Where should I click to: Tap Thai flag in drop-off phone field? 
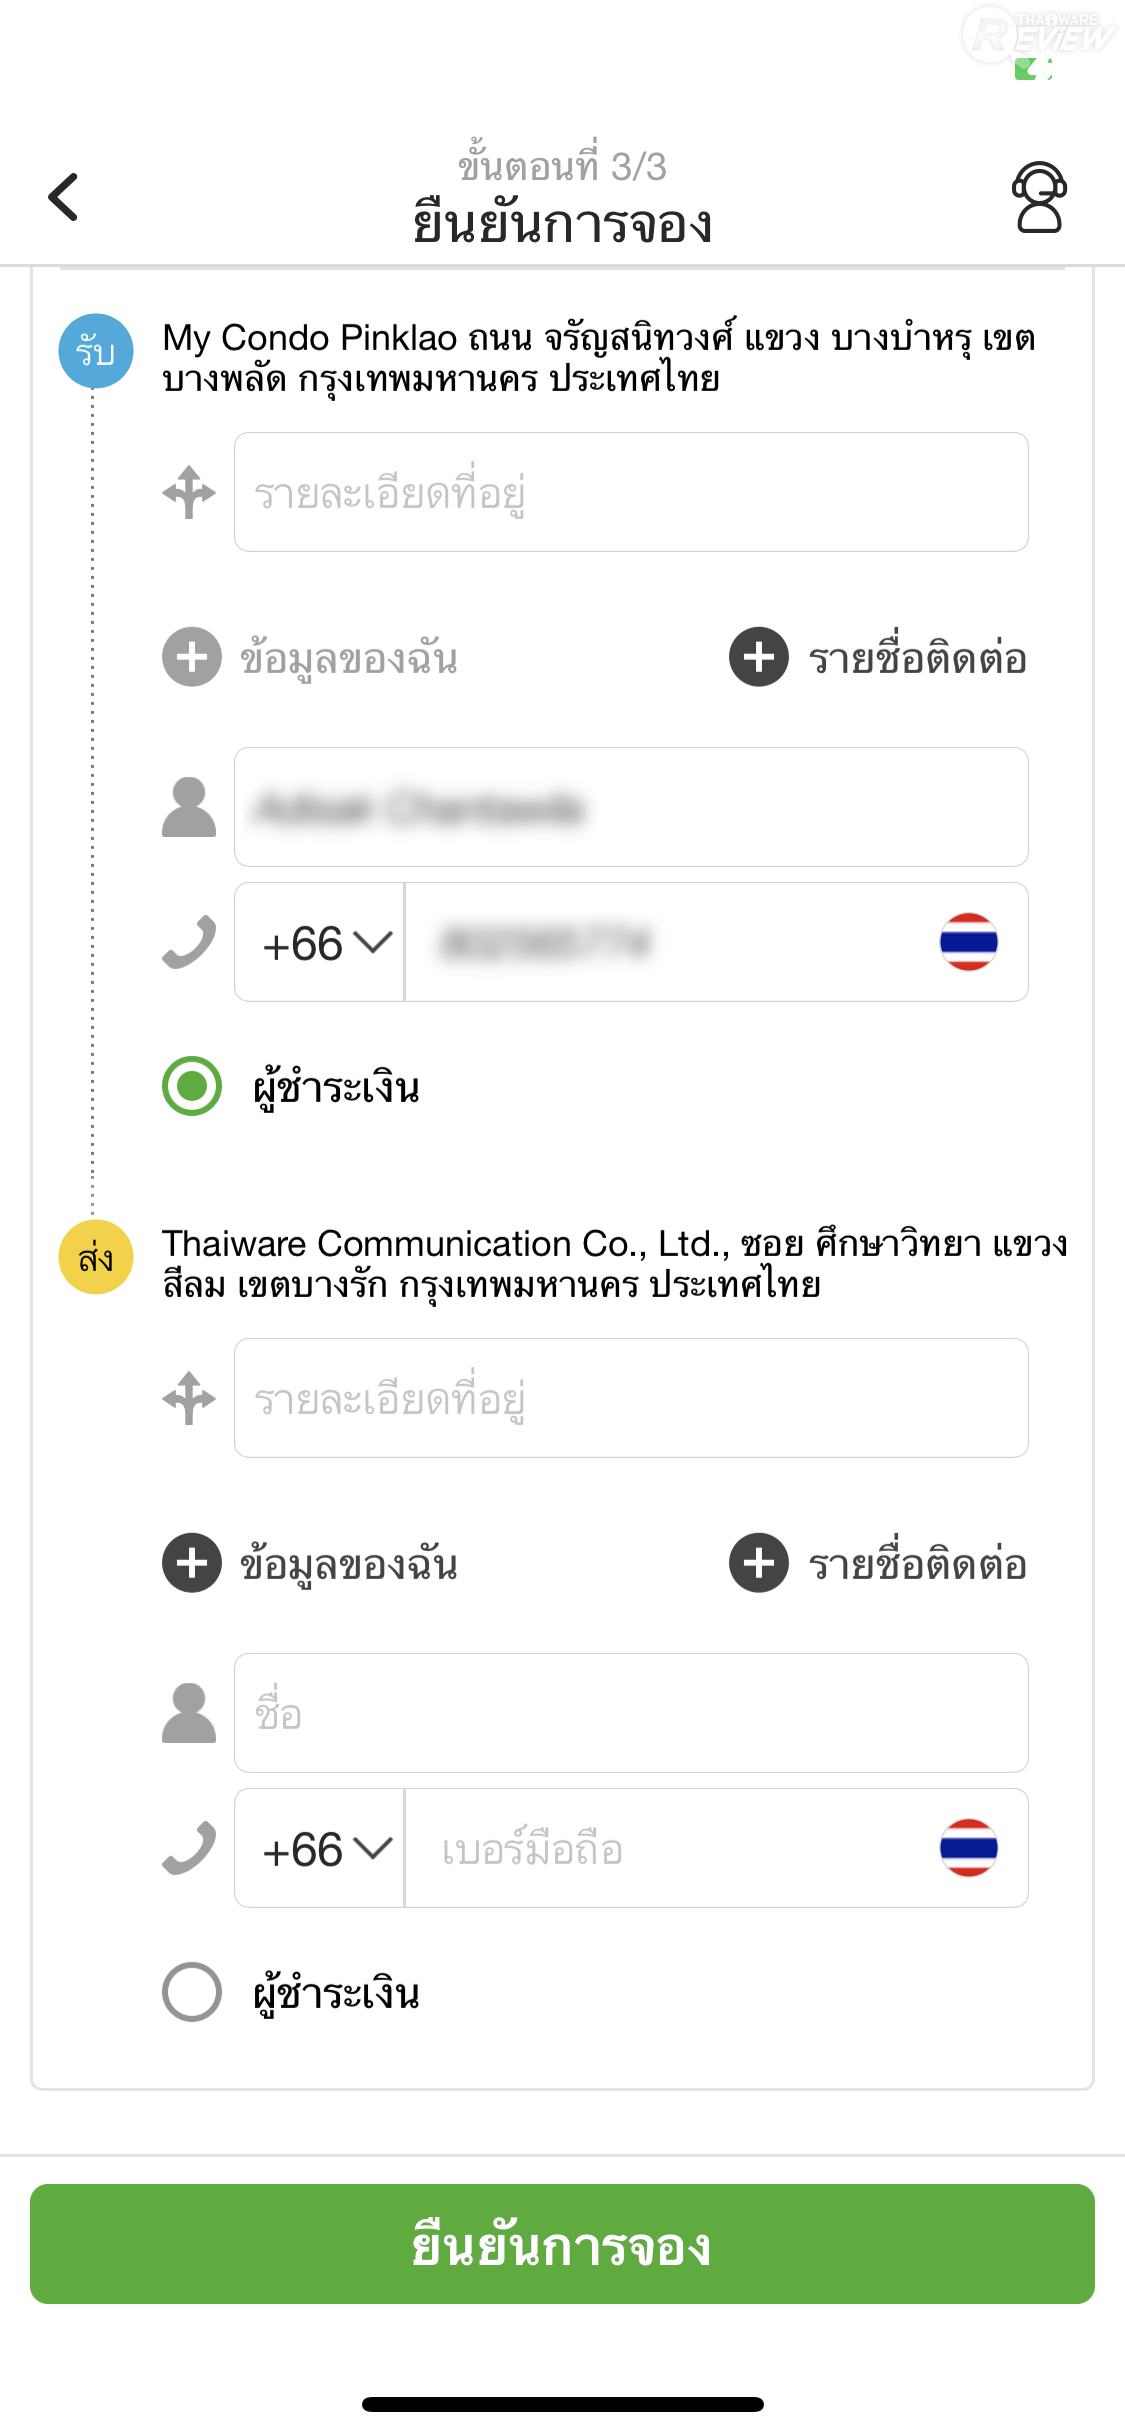(x=968, y=1848)
